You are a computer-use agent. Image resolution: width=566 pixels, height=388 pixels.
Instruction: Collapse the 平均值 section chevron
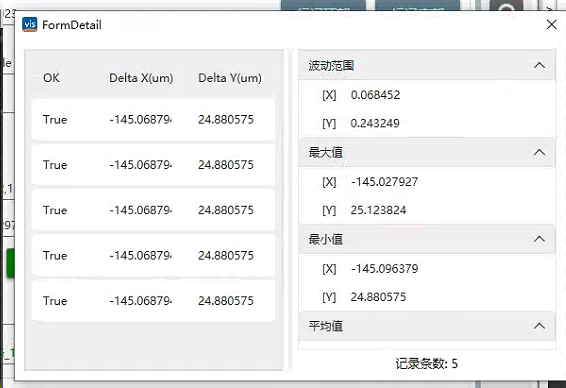[539, 326]
